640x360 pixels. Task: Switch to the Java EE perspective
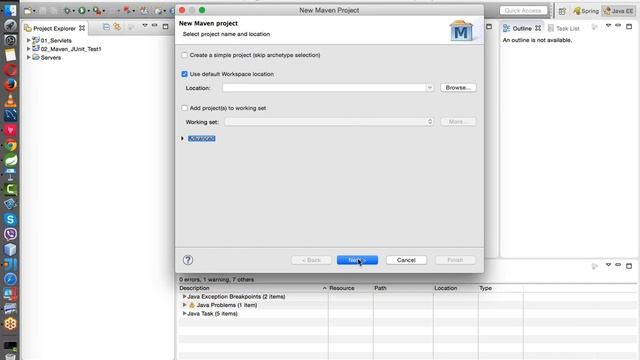[618, 11]
